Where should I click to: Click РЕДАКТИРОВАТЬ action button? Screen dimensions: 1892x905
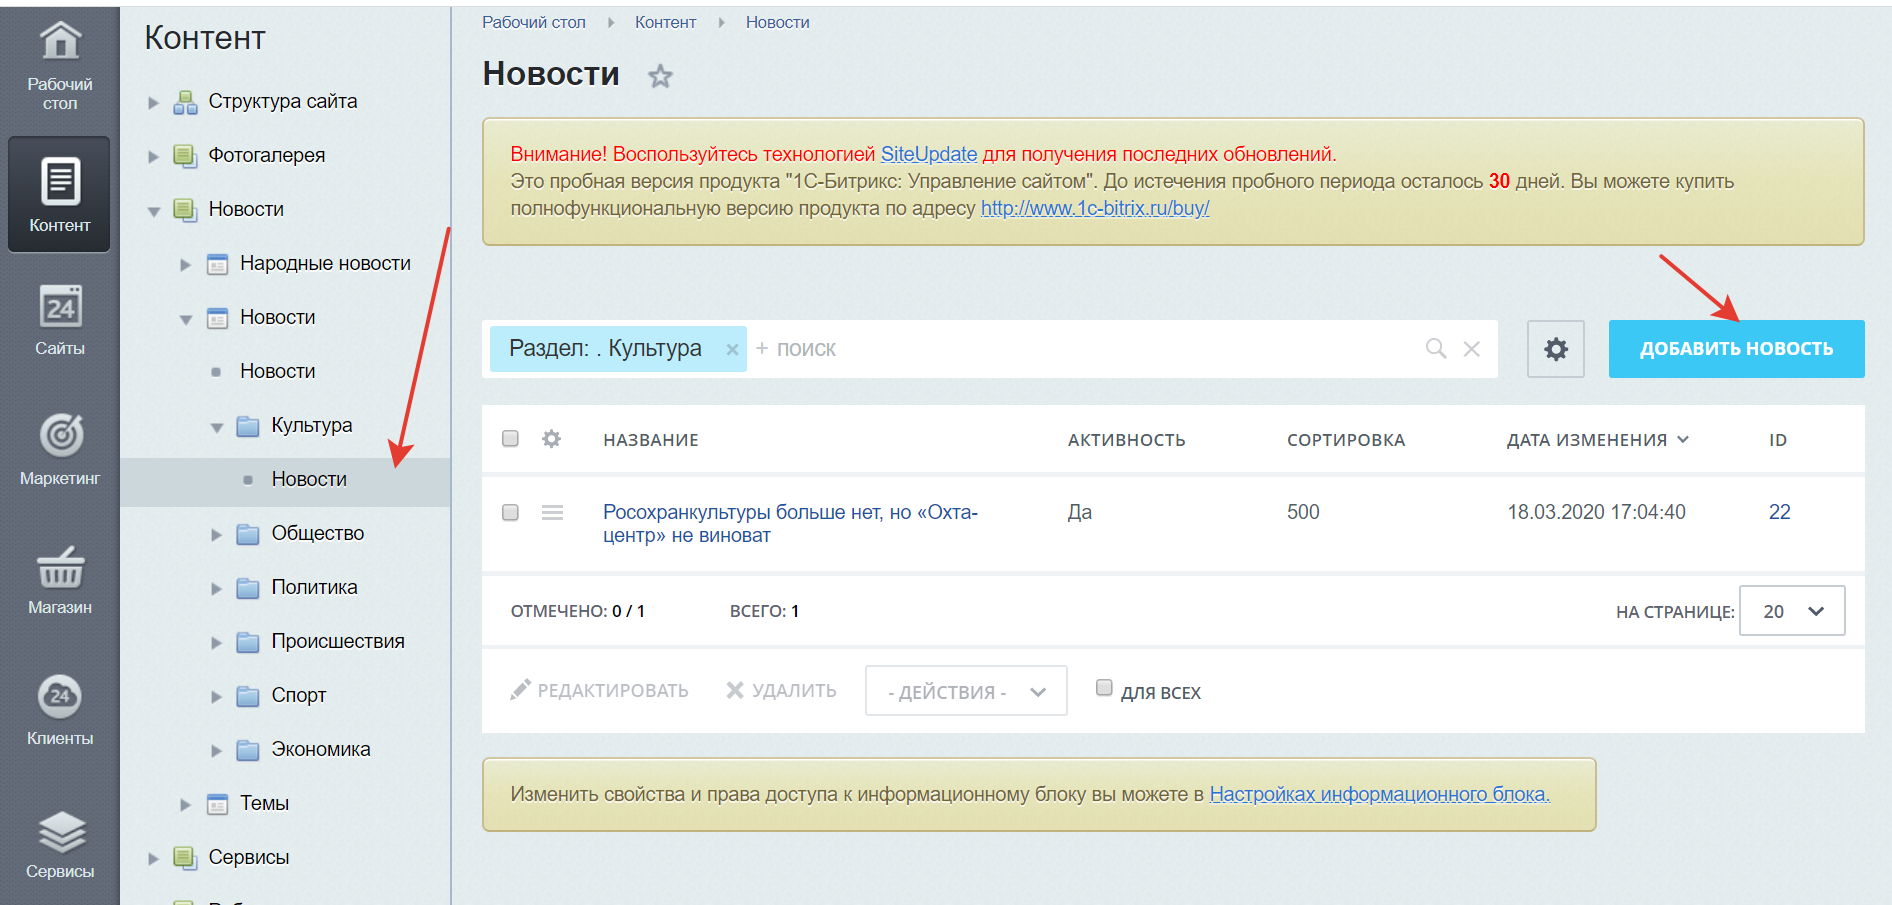(599, 690)
